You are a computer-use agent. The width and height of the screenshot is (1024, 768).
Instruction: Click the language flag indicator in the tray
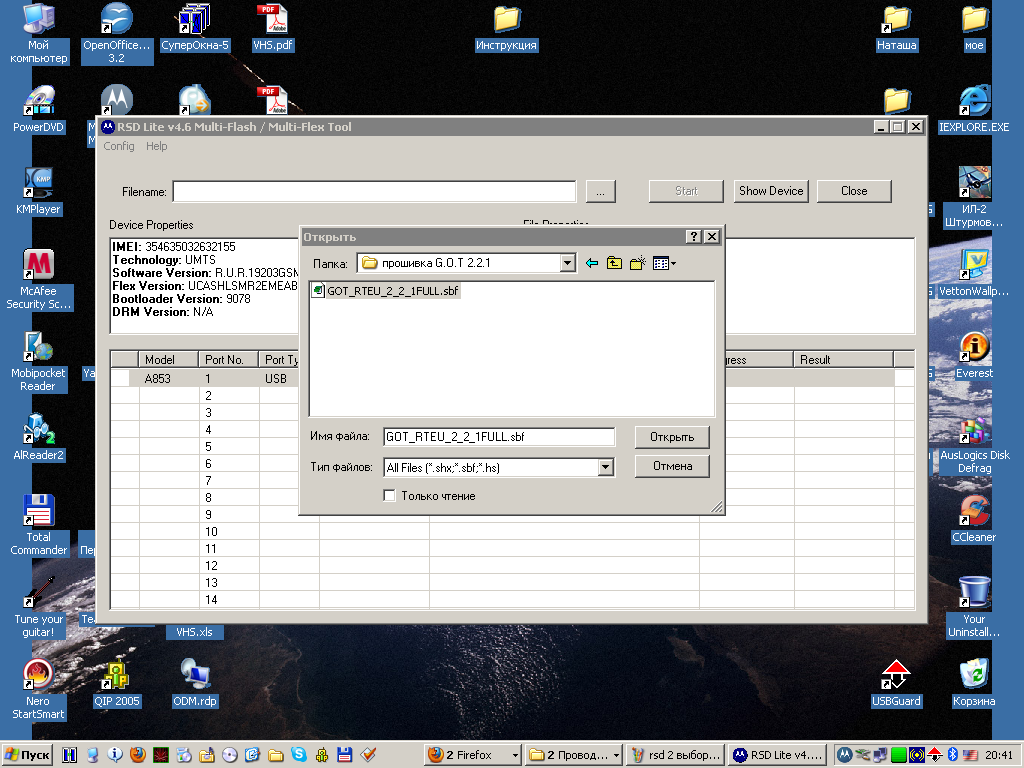point(970,755)
